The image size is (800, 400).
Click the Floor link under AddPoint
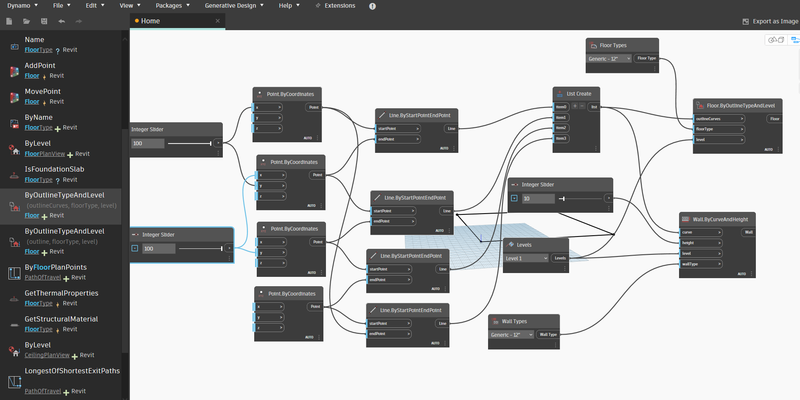click(32, 76)
